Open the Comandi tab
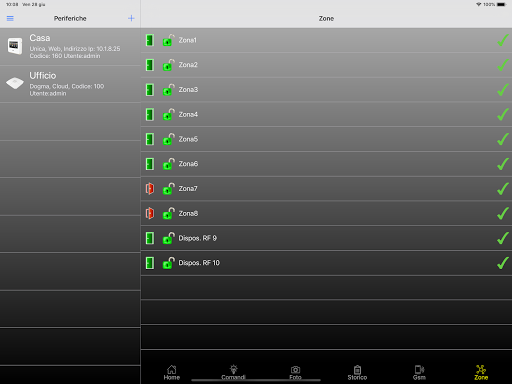Viewport: 512px width, 384px height. 233,372
